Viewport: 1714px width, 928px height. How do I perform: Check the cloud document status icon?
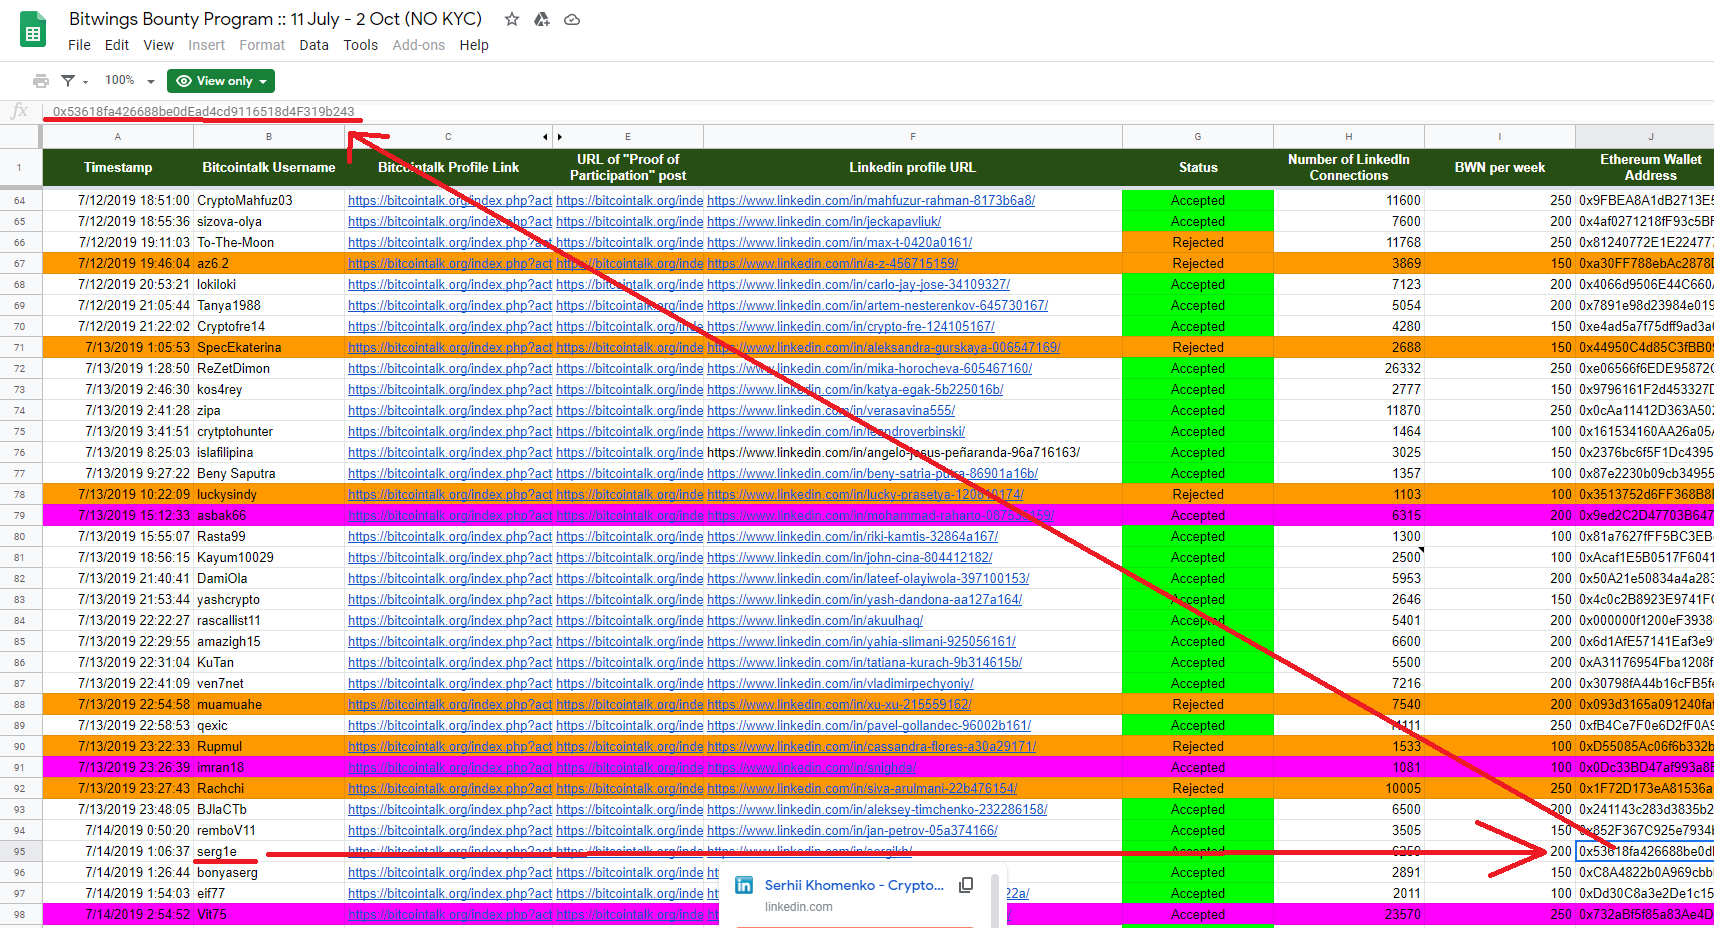[572, 19]
